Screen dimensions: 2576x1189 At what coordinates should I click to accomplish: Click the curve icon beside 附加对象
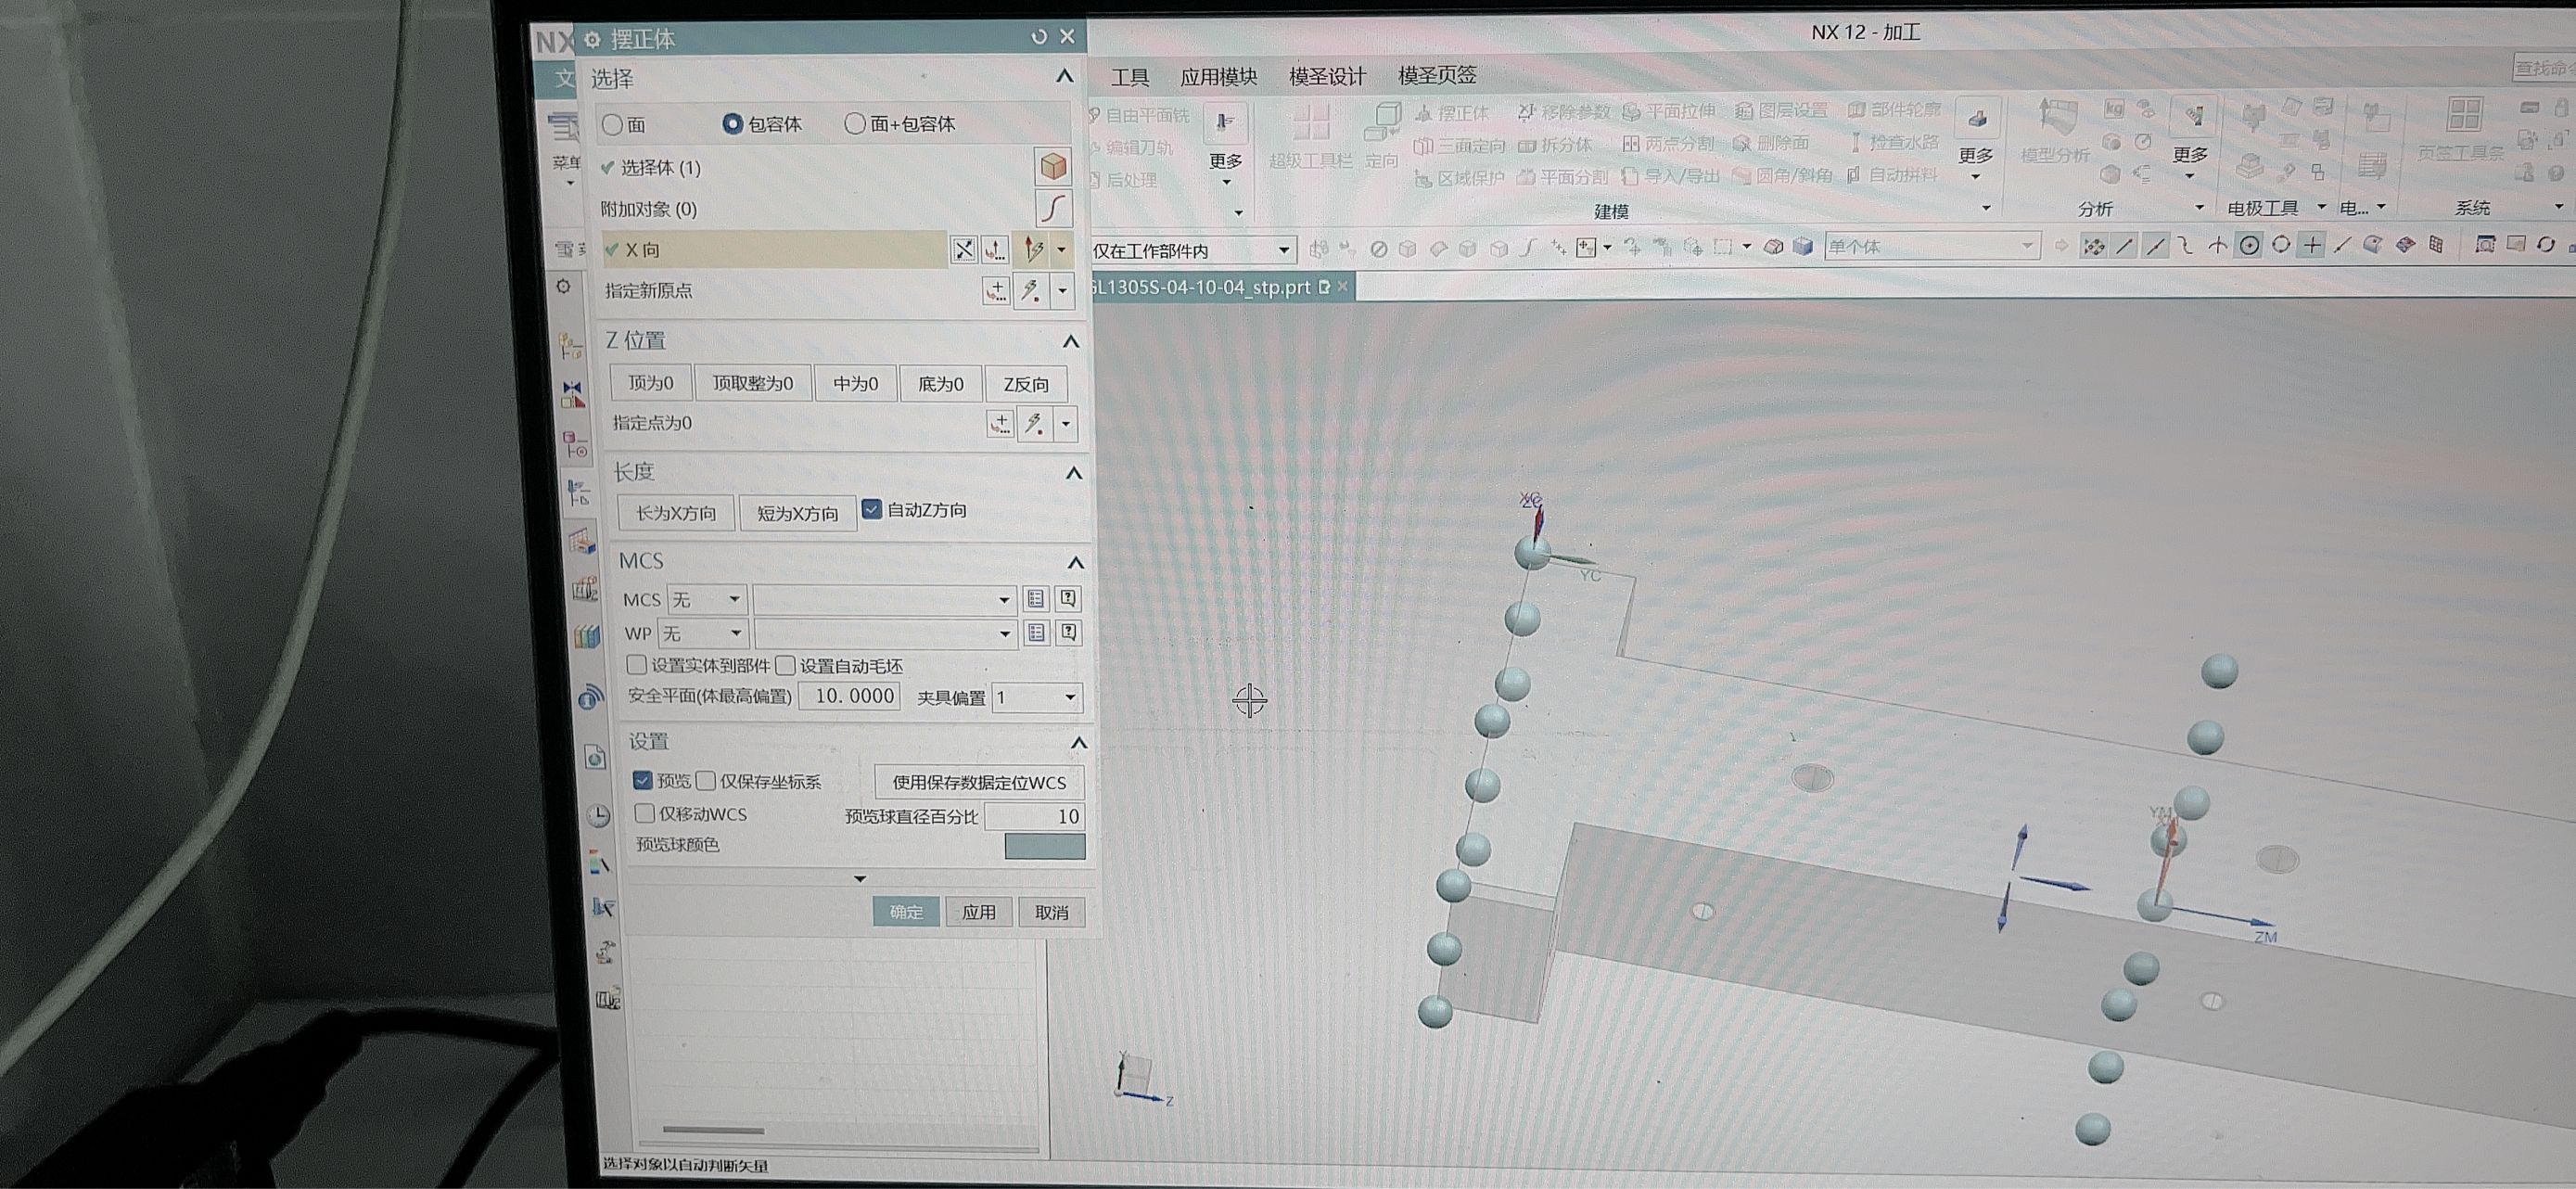1053,209
